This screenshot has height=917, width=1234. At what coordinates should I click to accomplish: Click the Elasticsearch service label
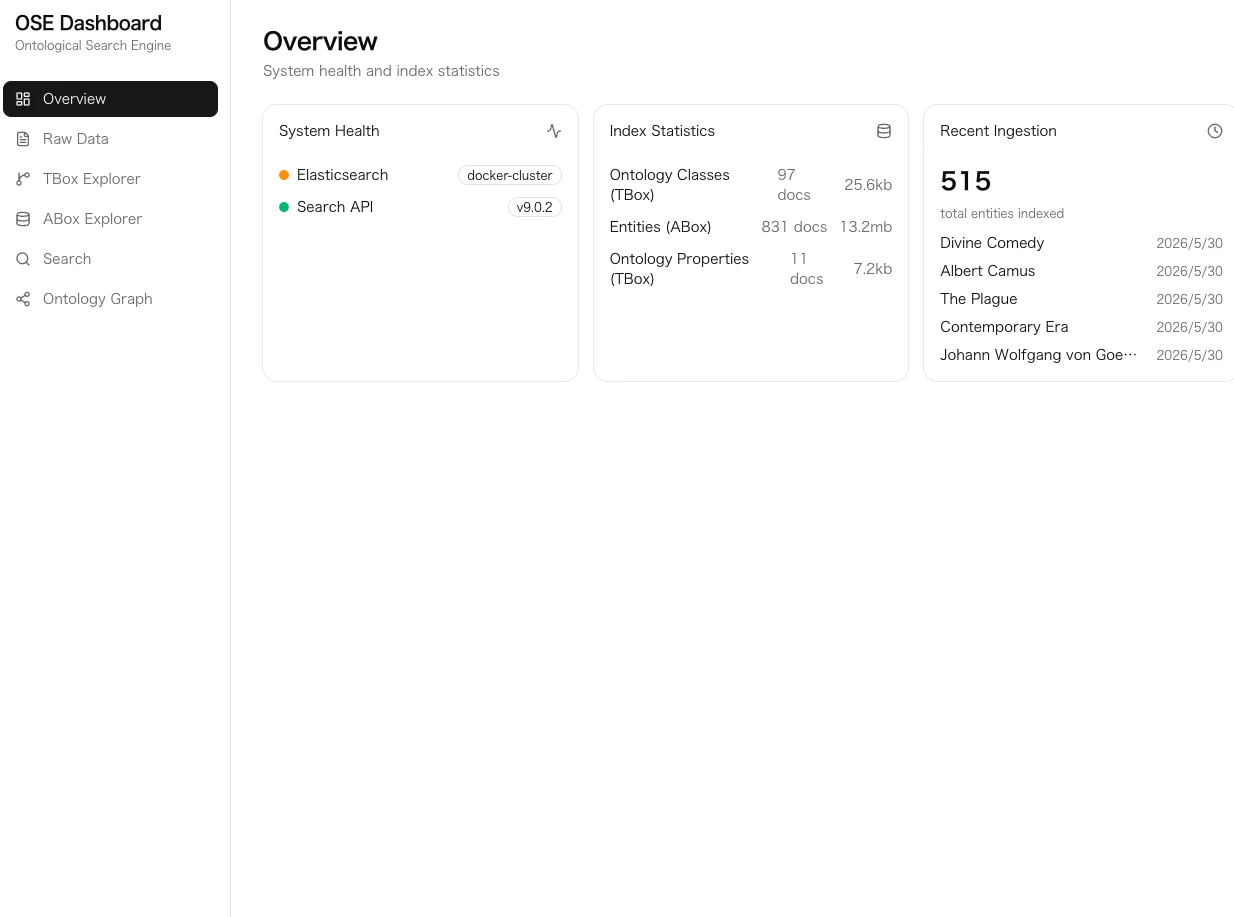[342, 175]
